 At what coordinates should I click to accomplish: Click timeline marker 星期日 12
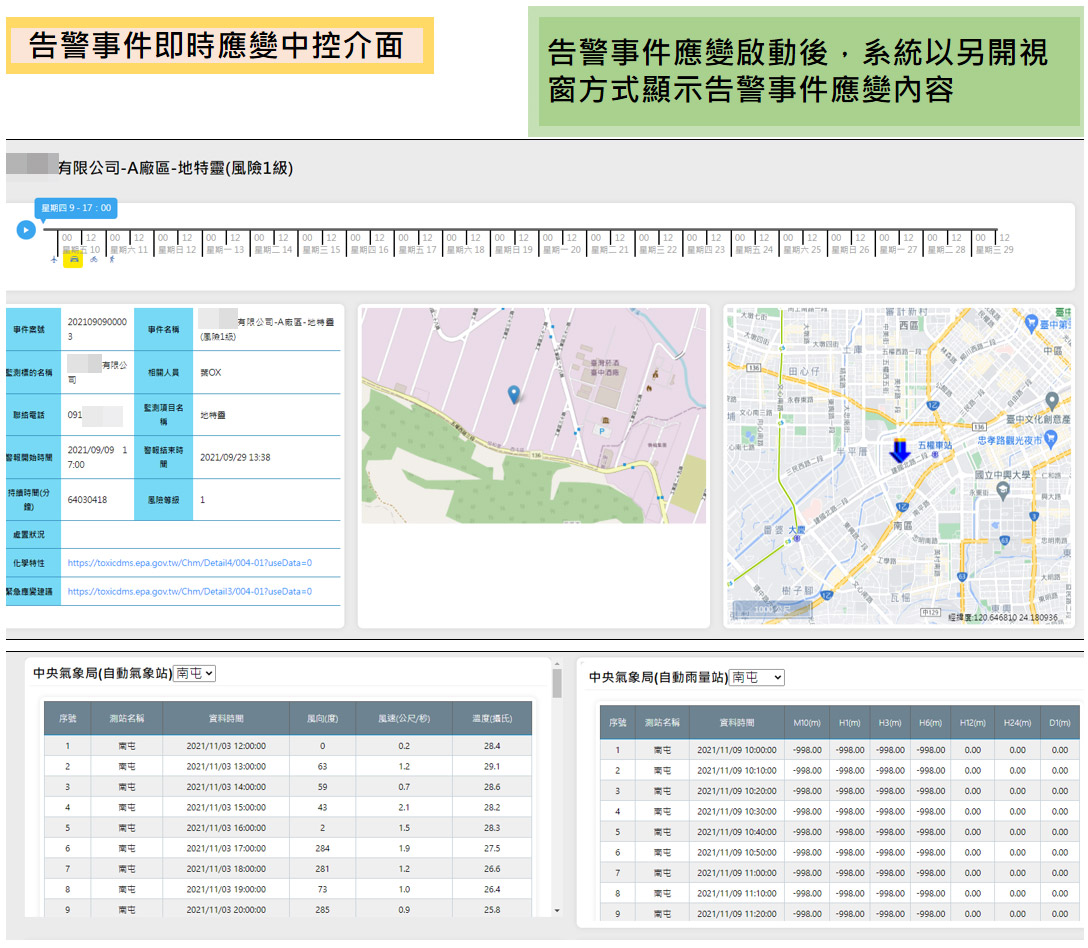tap(177, 250)
